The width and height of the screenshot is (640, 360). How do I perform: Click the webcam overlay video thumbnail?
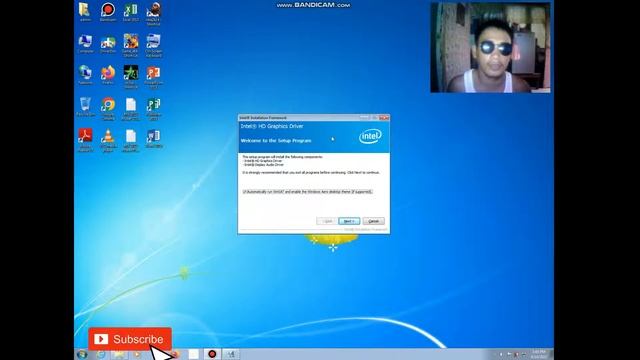(490, 48)
